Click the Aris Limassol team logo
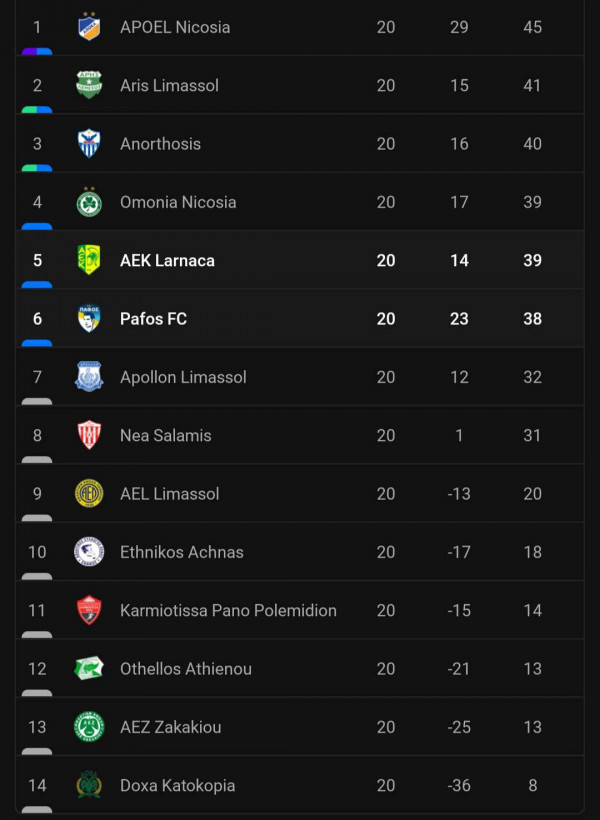This screenshot has width=600, height=820. pos(89,85)
